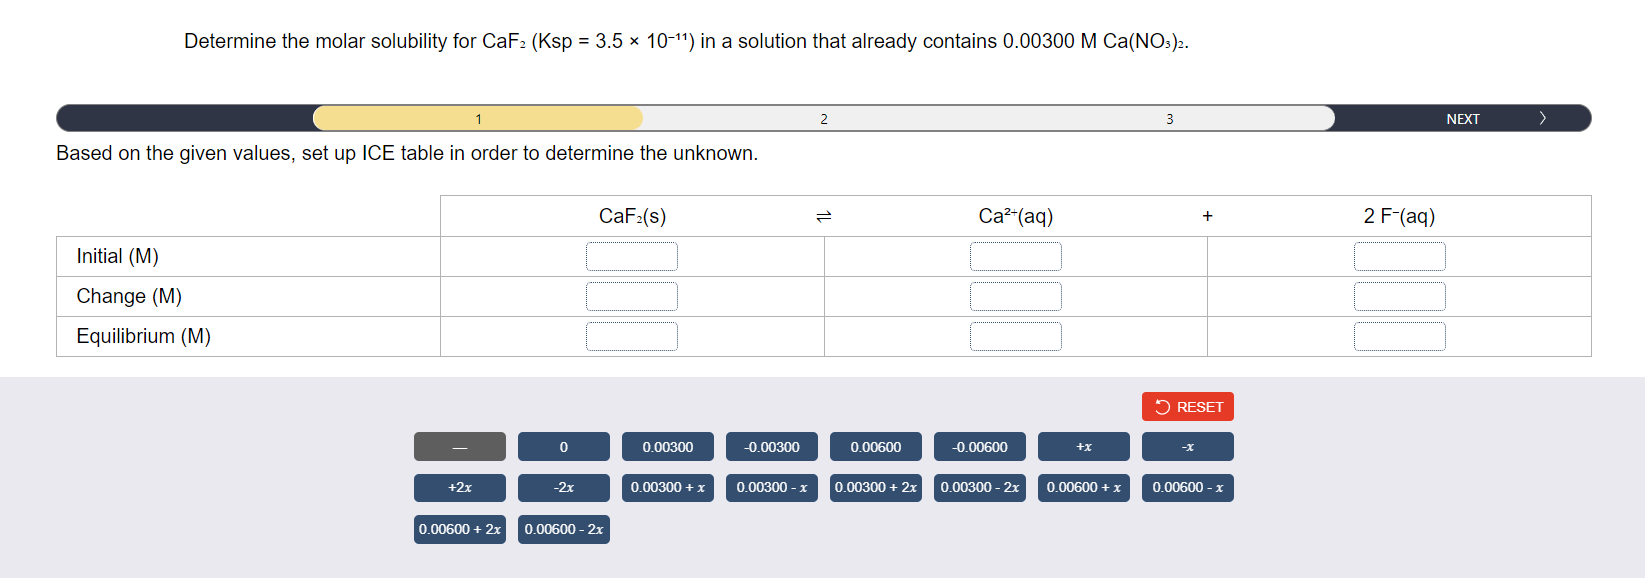
Task: Choose the 0.00300 + x tile
Action: (667, 488)
